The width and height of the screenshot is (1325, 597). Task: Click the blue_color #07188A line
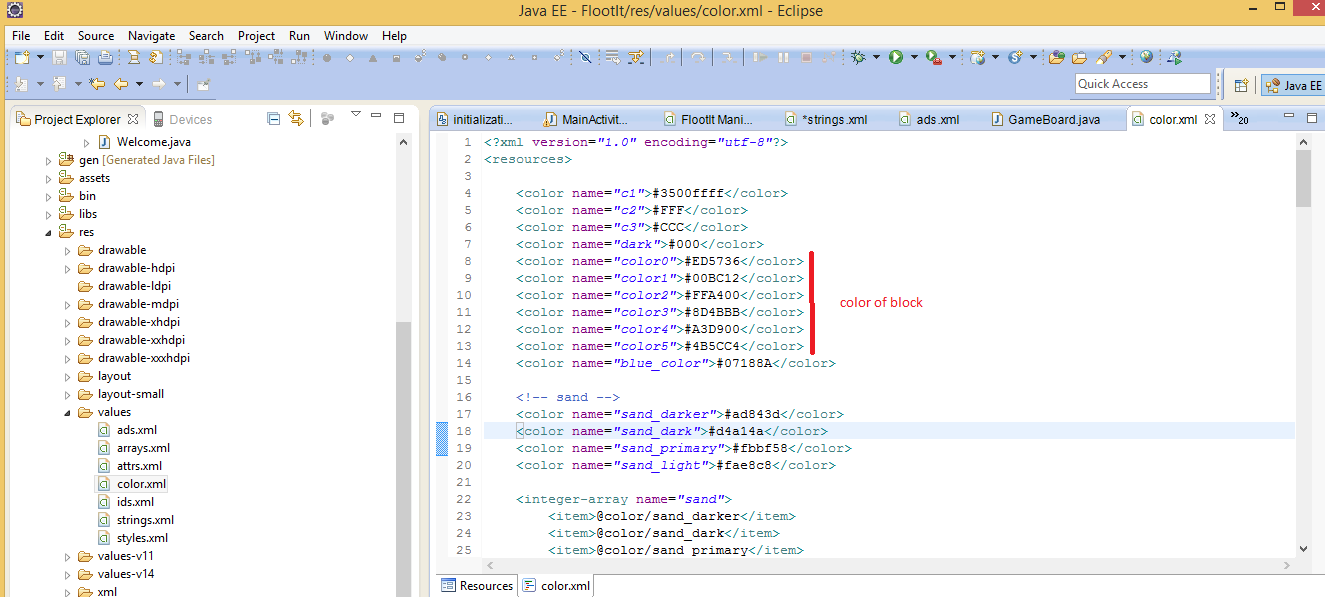[x=676, y=363]
